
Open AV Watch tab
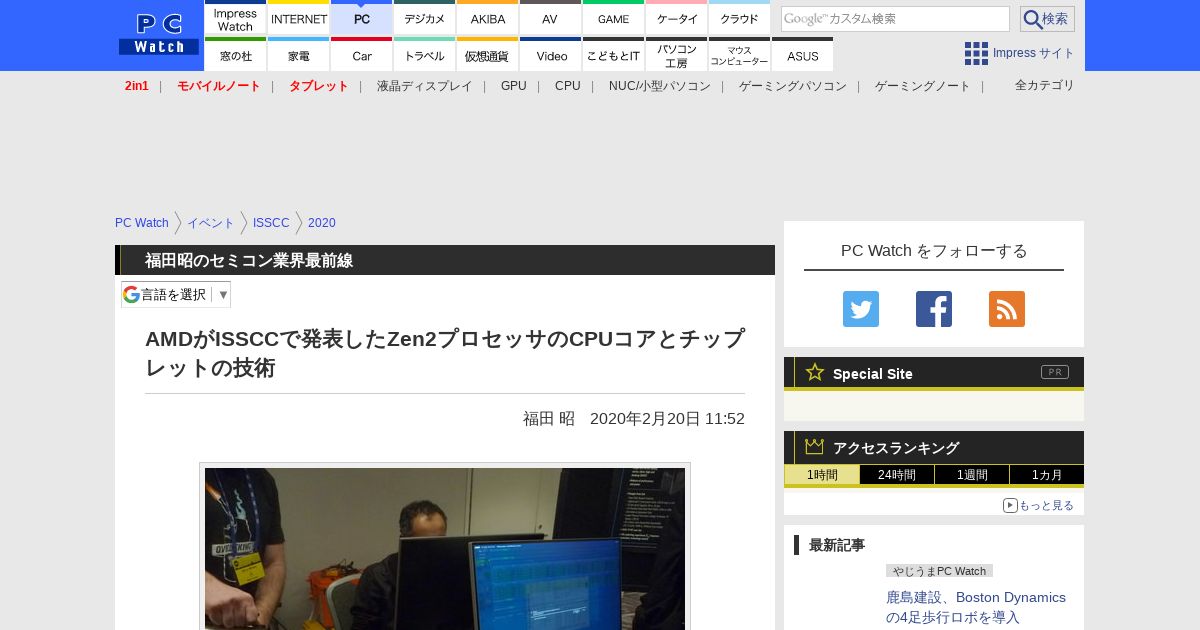[551, 18]
